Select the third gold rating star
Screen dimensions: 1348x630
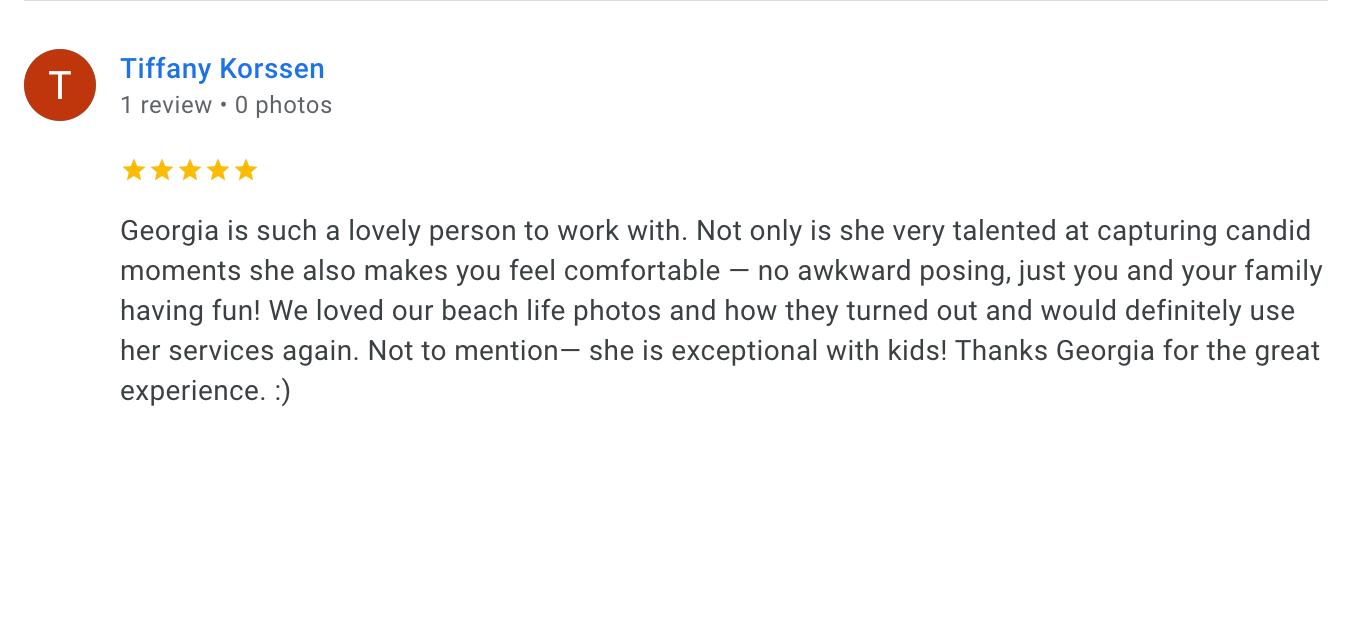pyautogui.click(x=189, y=170)
